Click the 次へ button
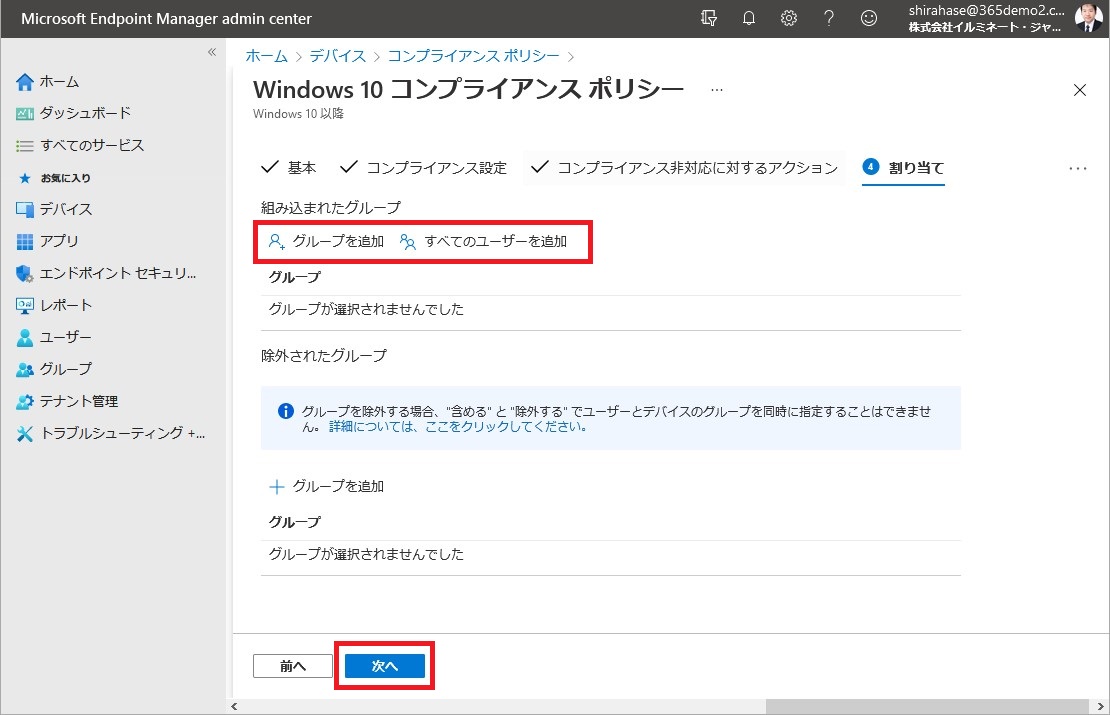Image resolution: width=1110 pixels, height=715 pixels. point(384,666)
